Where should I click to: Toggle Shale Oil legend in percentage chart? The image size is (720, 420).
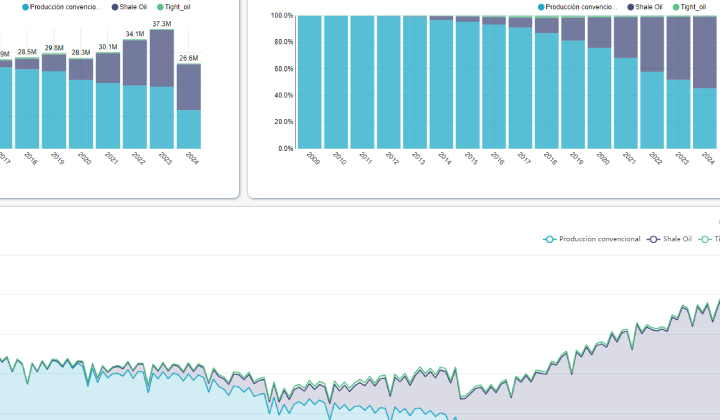pos(645,7)
